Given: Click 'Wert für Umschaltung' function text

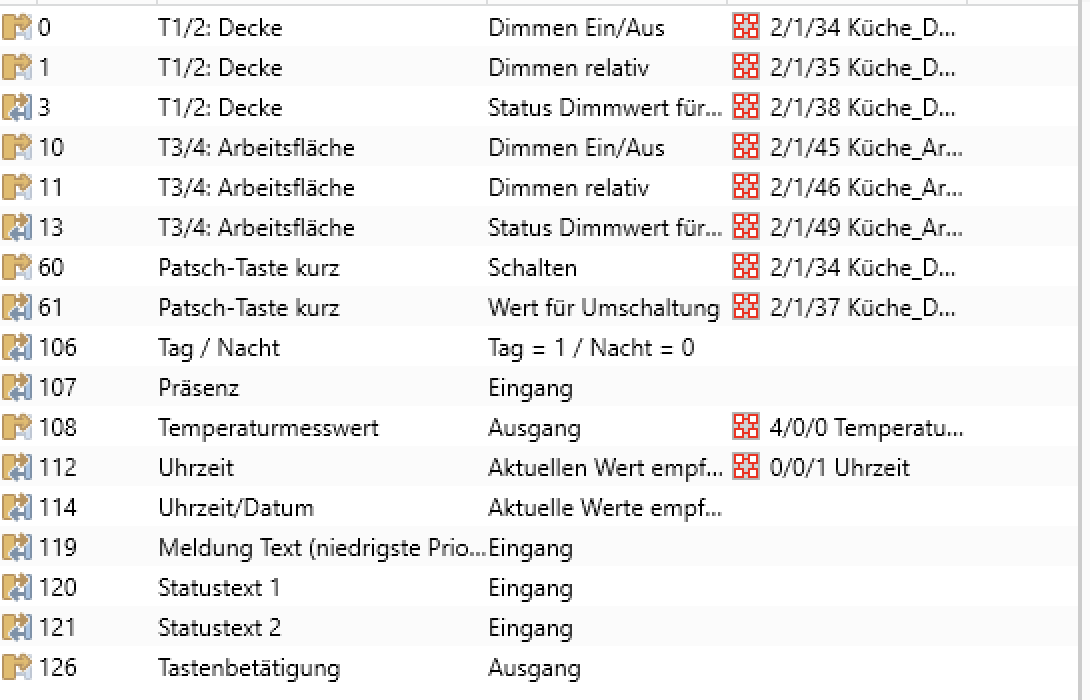Looking at the screenshot, I should coord(603,308).
